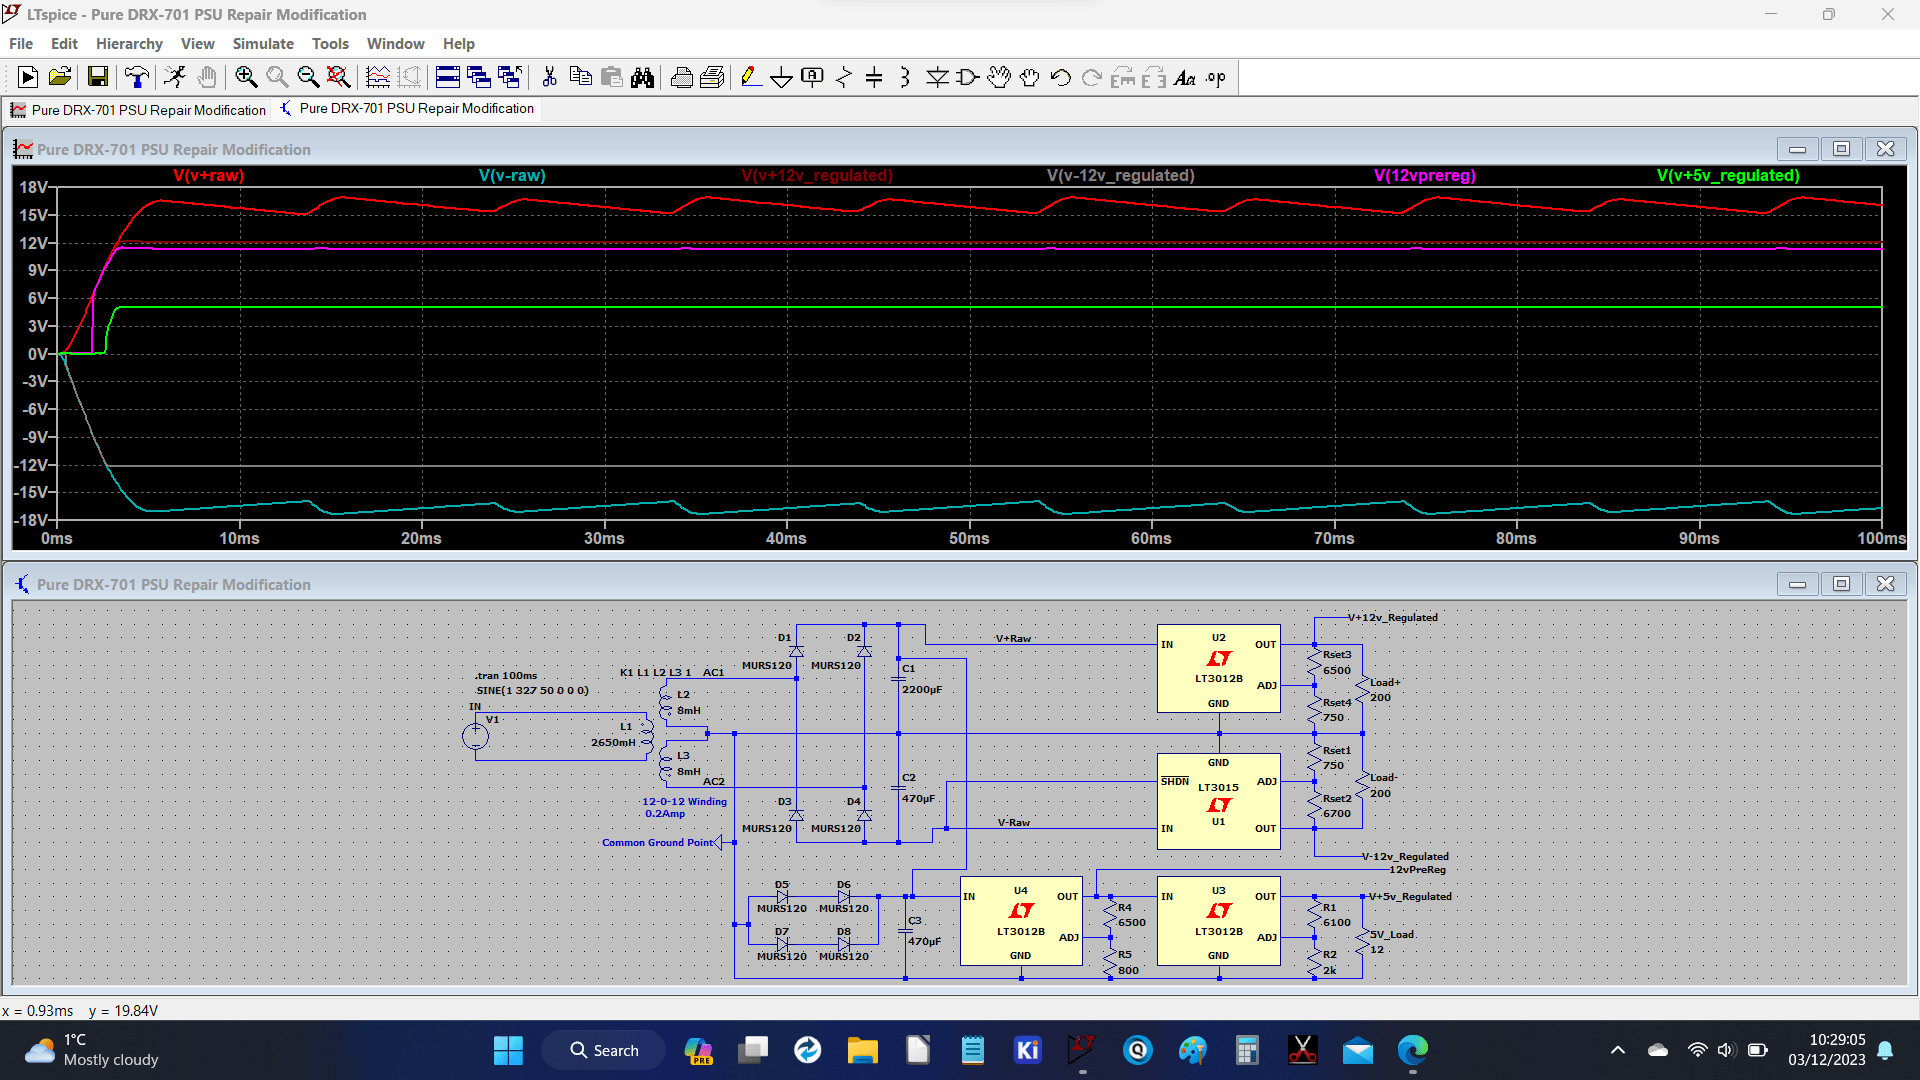The height and width of the screenshot is (1080, 1920).
Task: Click the Print icon
Action: click(x=682, y=77)
